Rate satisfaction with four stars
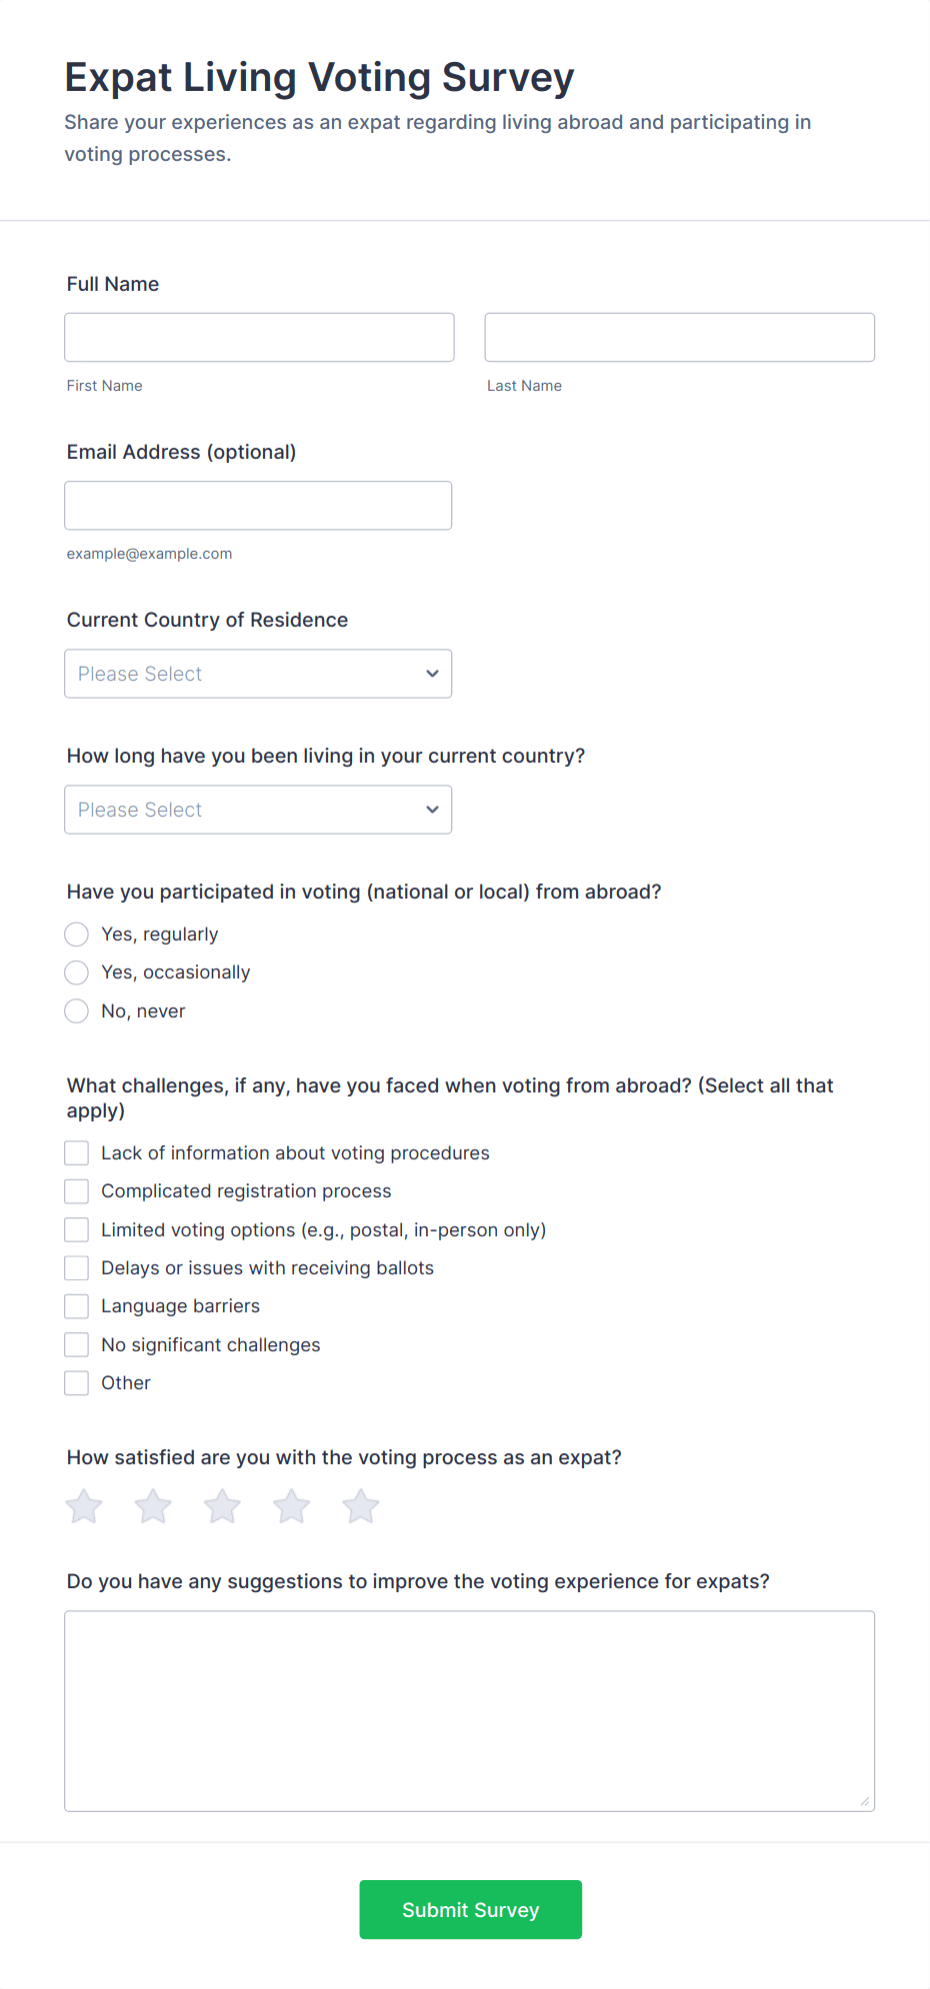Screen dimensions: 930x1989 [x=291, y=1506]
